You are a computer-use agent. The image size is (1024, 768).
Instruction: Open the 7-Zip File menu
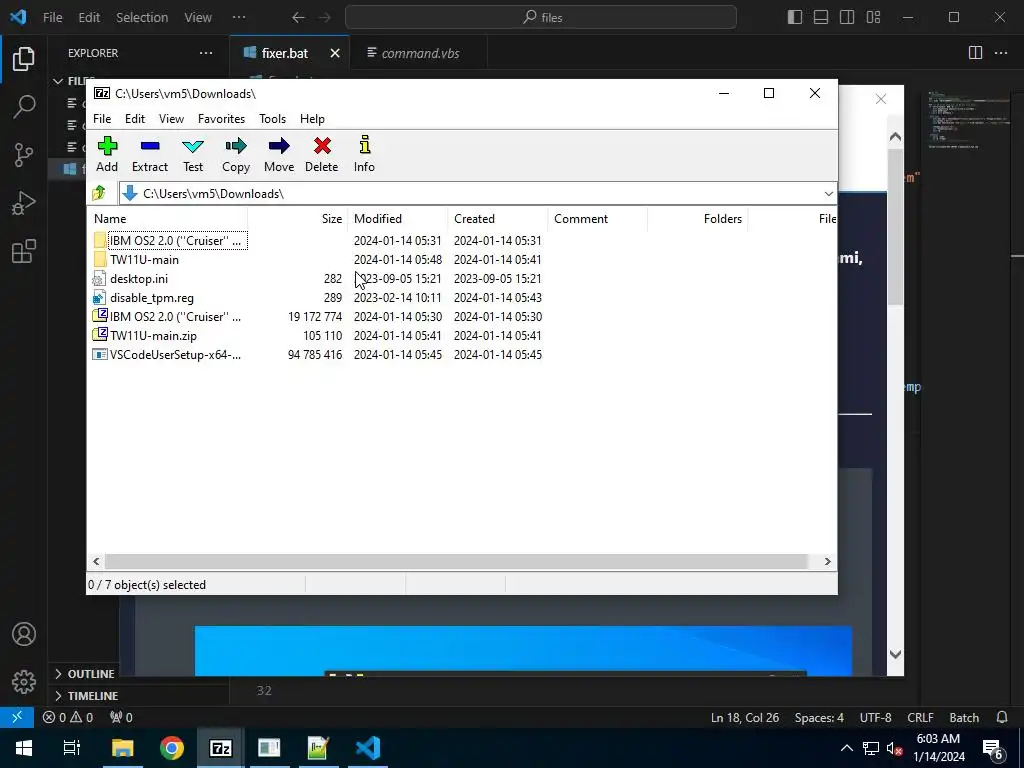click(102, 119)
